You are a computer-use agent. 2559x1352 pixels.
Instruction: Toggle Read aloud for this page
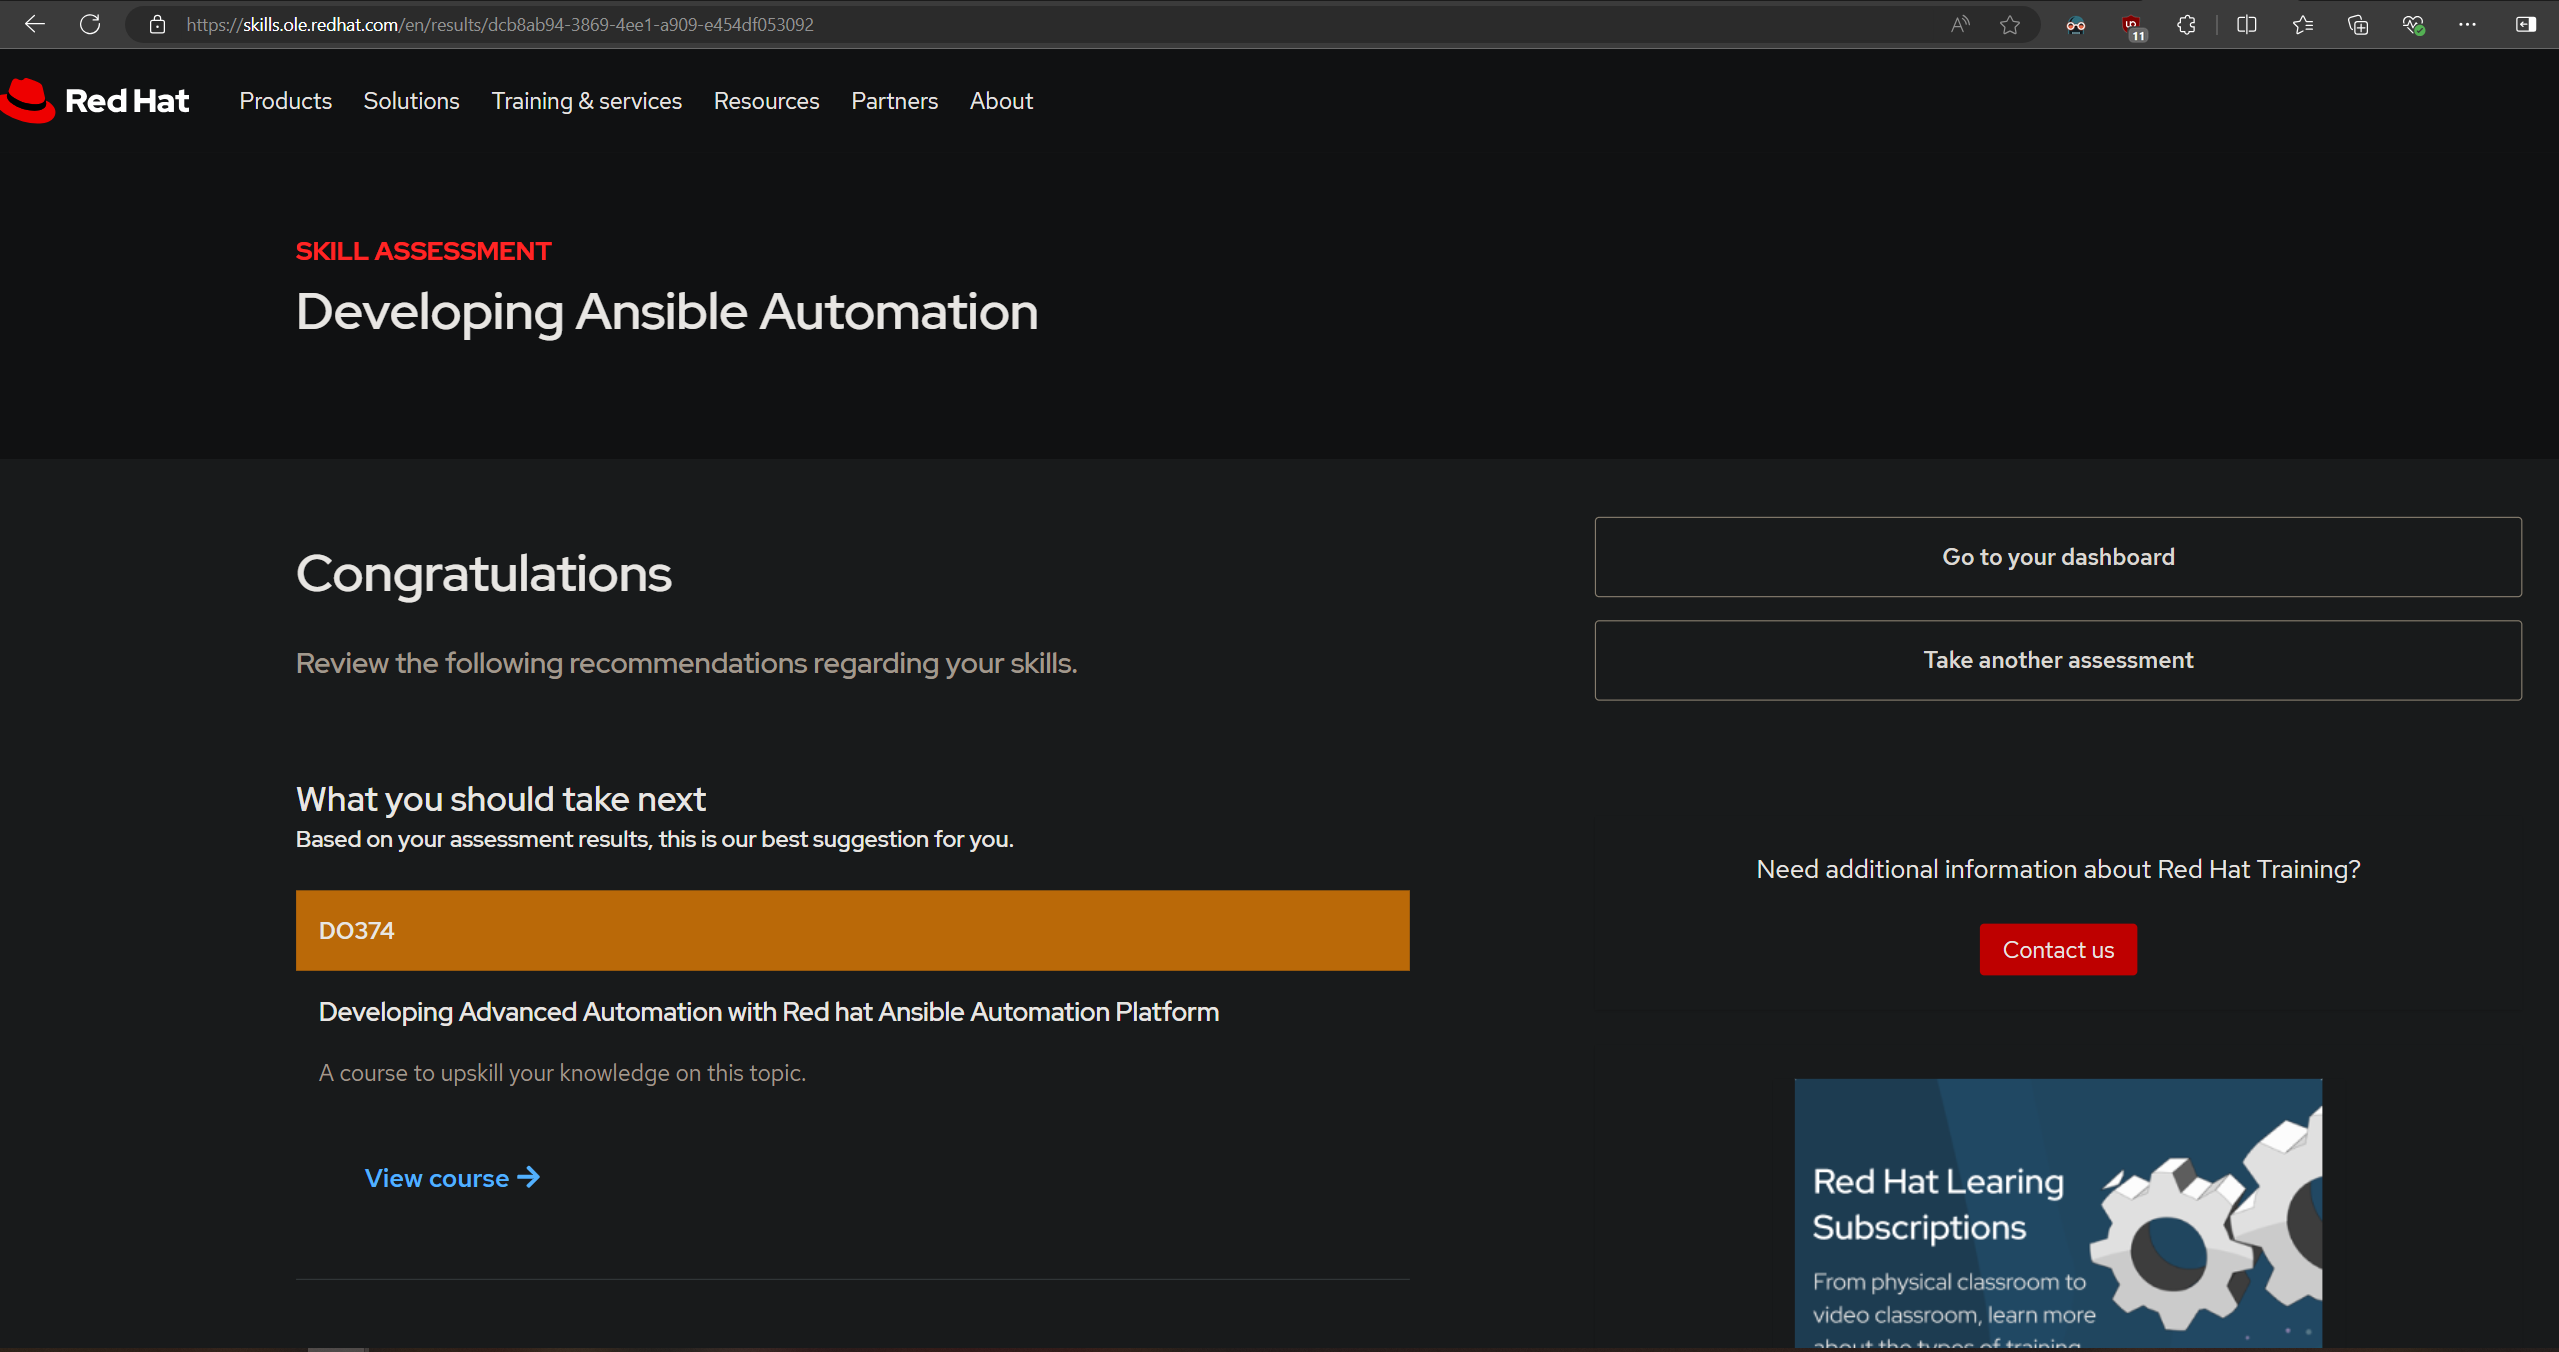pyautogui.click(x=1958, y=24)
